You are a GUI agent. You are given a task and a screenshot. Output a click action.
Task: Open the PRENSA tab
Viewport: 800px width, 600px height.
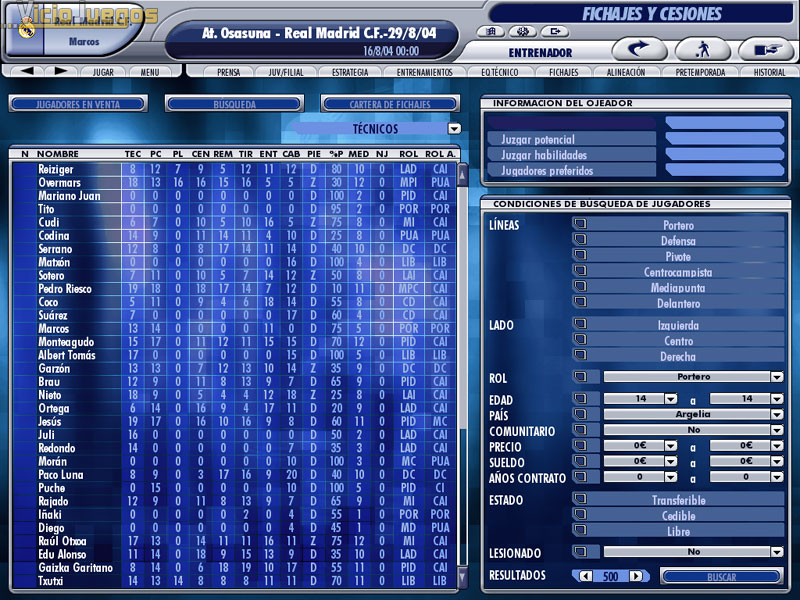(228, 72)
